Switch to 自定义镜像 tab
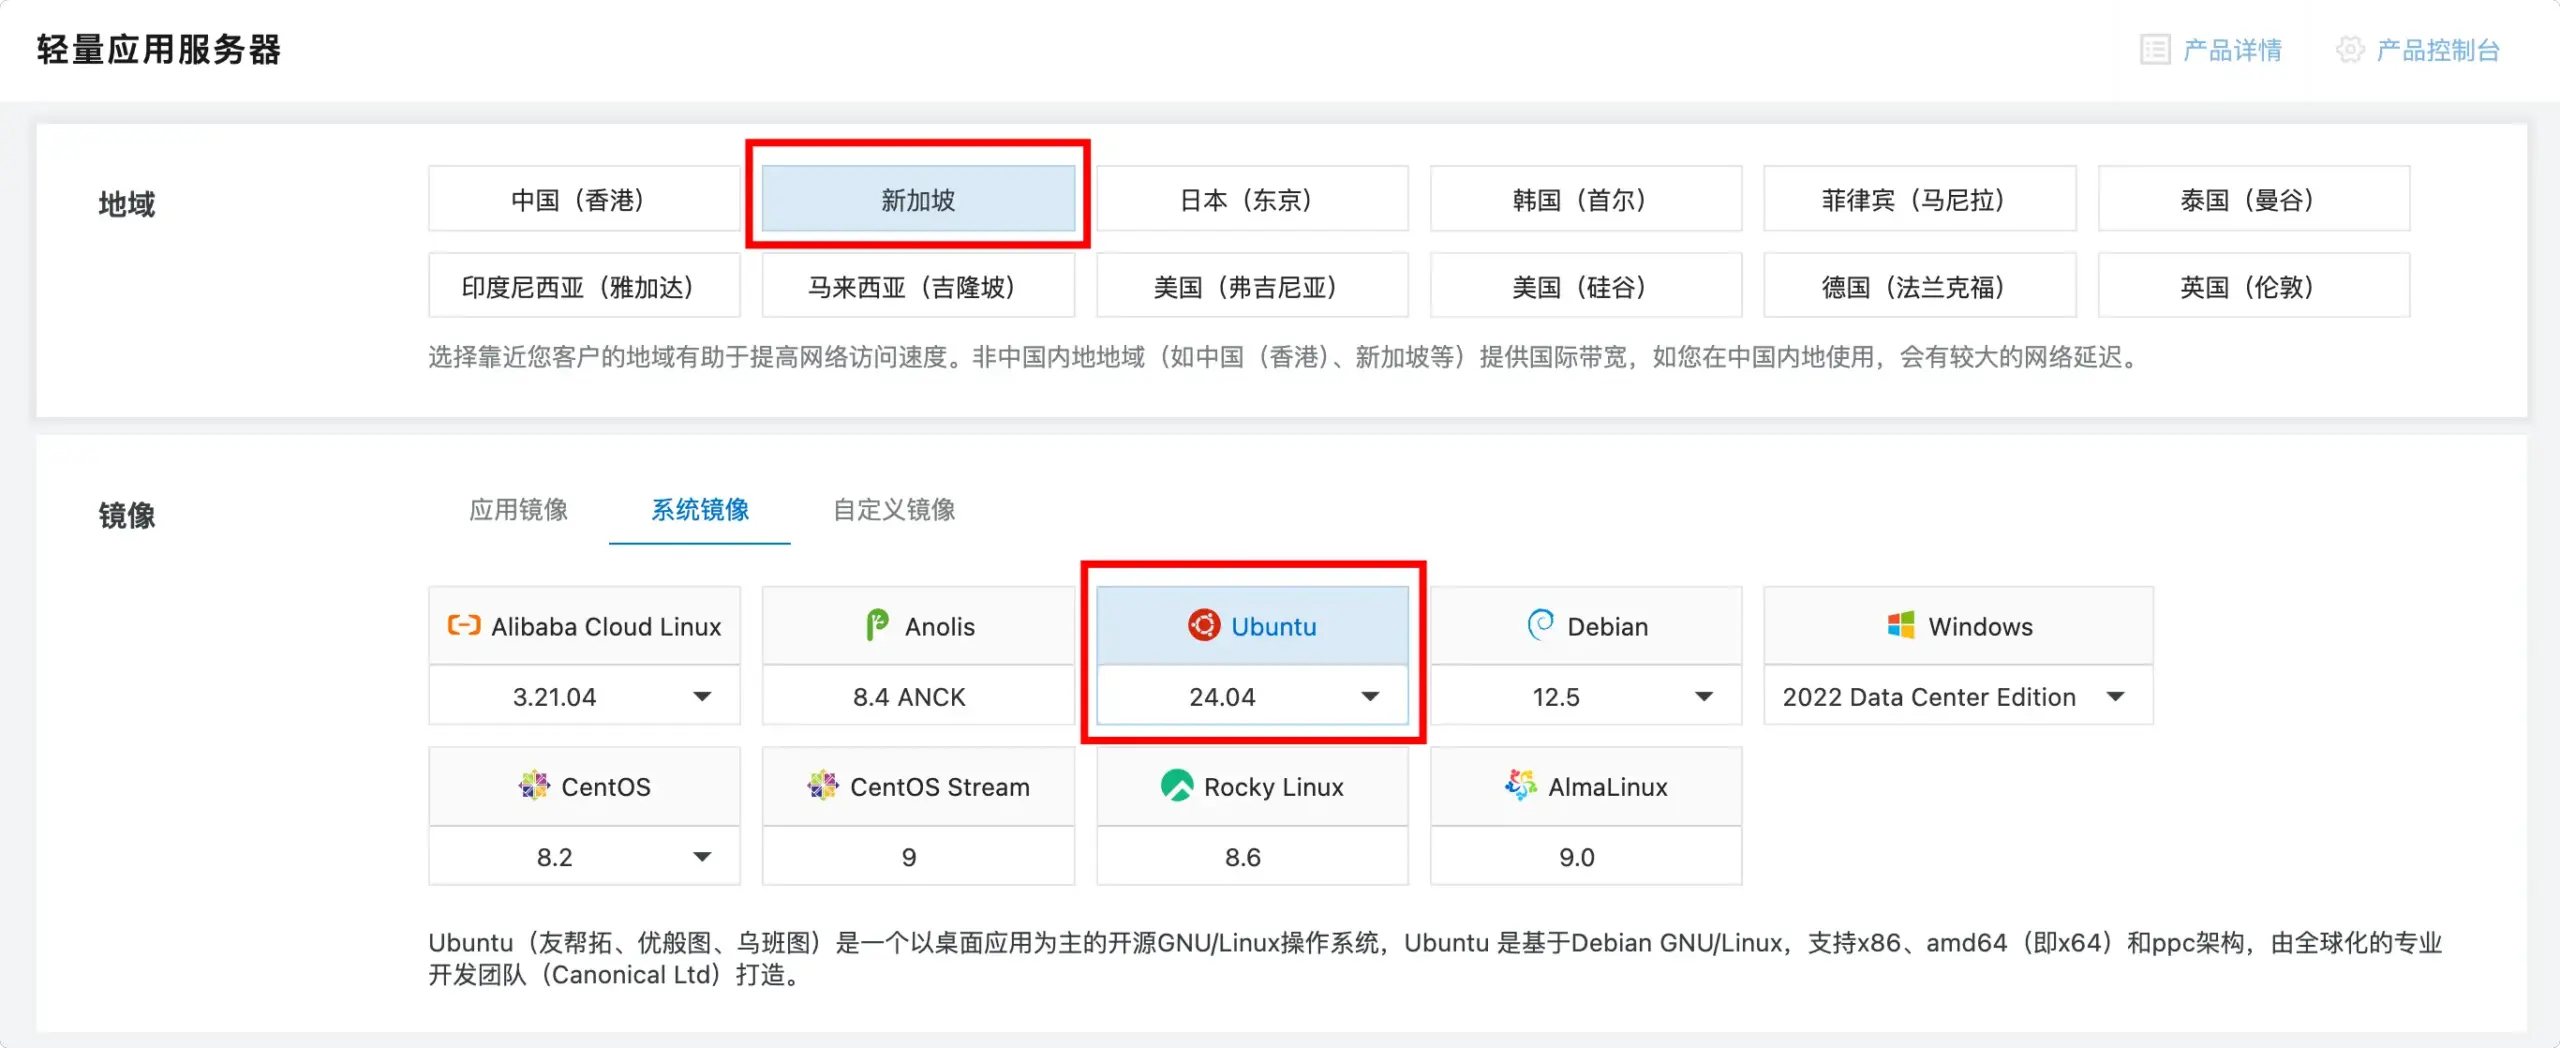This screenshot has width=2560, height=1048. (894, 509)
